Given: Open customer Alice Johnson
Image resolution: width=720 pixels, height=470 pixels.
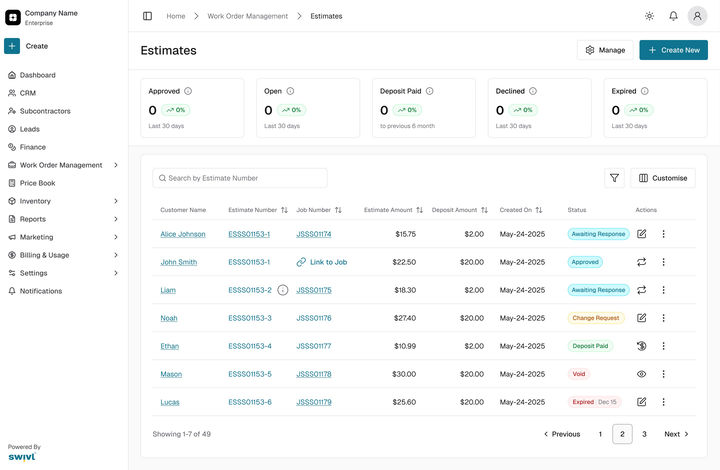Looking at the screenshot, I should (183, 234).
